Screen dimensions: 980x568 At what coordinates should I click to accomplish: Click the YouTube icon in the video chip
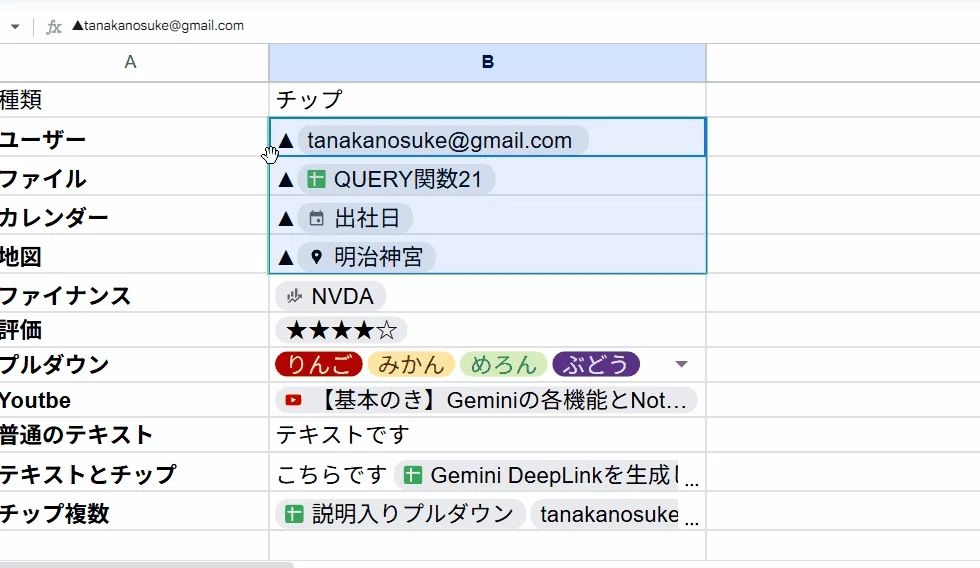(x=293, y=400)
